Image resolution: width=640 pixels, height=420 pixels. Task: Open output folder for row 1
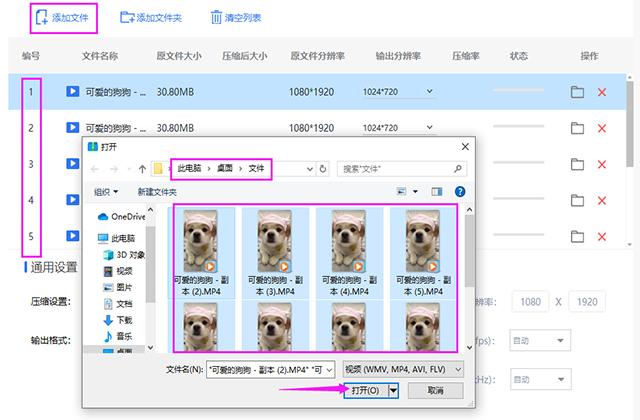pos(577,92)
